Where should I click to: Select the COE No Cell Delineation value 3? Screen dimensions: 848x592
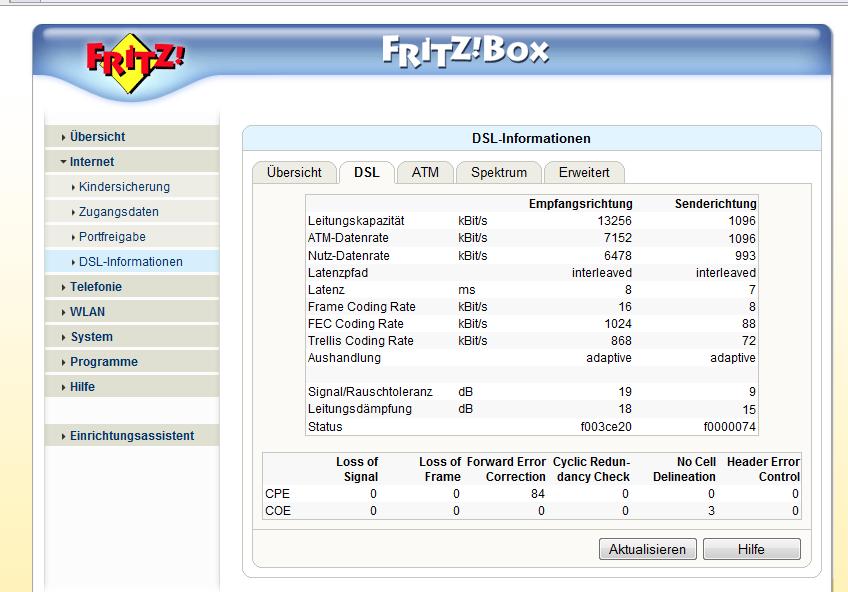(711, 511)
